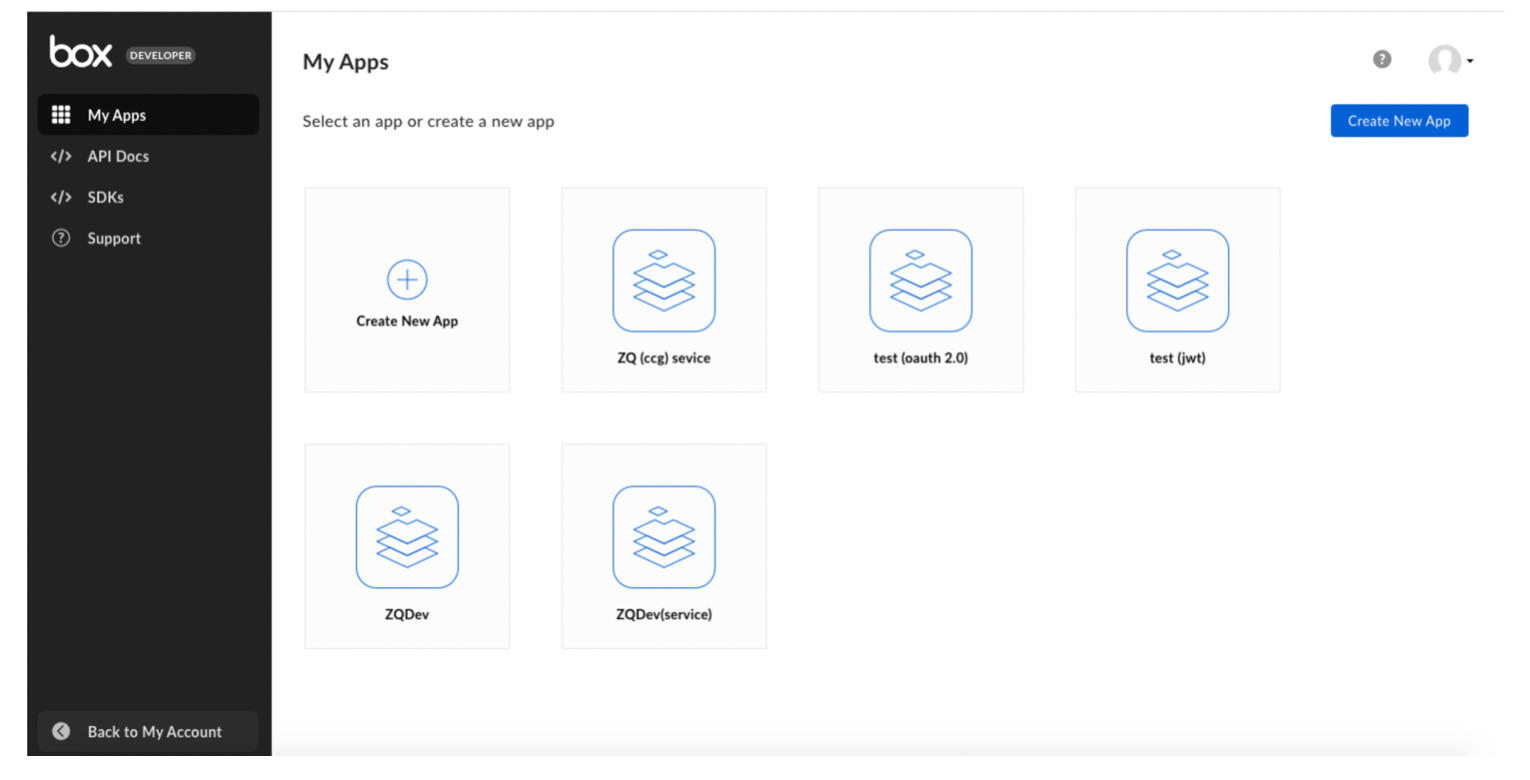Click the ZQDev app icon
Viewport: 1530px width, 780px height.
(x=407, y=537)
